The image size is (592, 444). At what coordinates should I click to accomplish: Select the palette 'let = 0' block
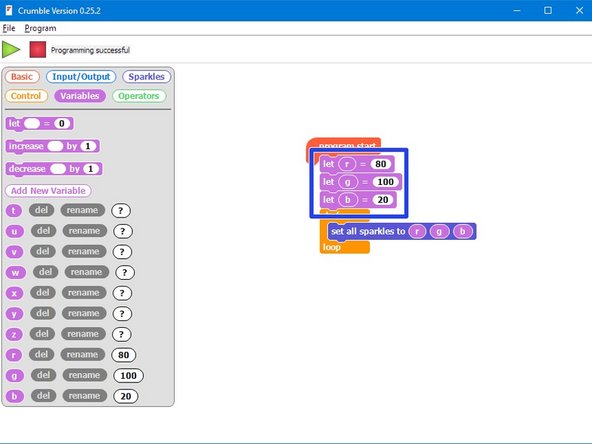40,123
